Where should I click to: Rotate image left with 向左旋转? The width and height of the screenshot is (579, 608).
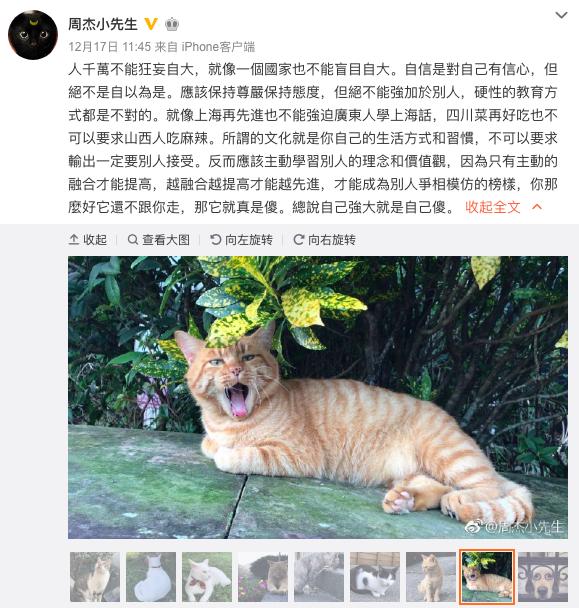click(241, 240)
